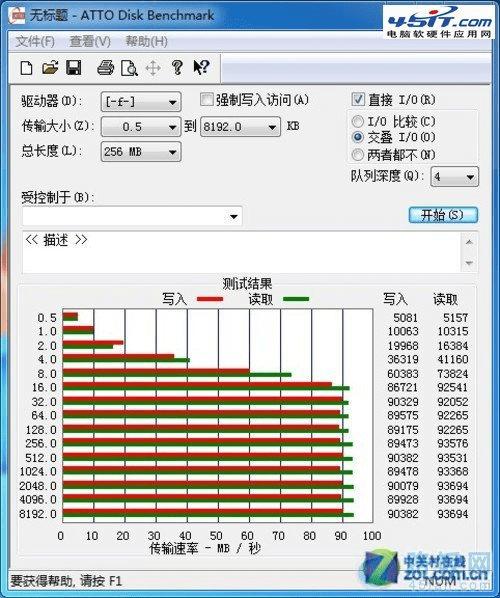Click write value 5081
The image size is (500, 598).
405,317
